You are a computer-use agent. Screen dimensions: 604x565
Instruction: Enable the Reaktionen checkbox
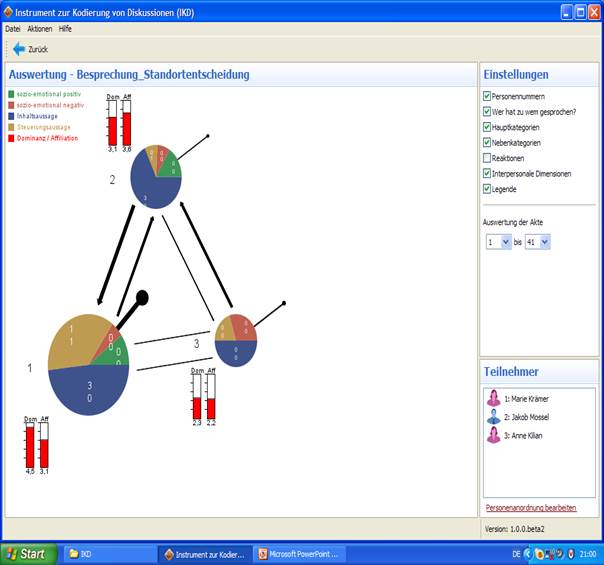pyautogui.click(x=487, y=158)
